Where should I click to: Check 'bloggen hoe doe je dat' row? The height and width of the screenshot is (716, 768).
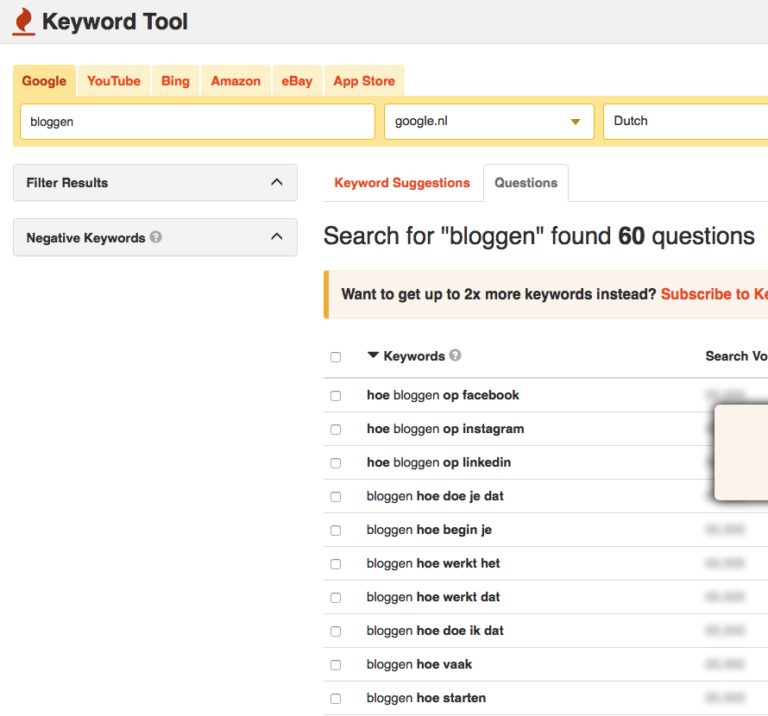(x=336, y=497)
